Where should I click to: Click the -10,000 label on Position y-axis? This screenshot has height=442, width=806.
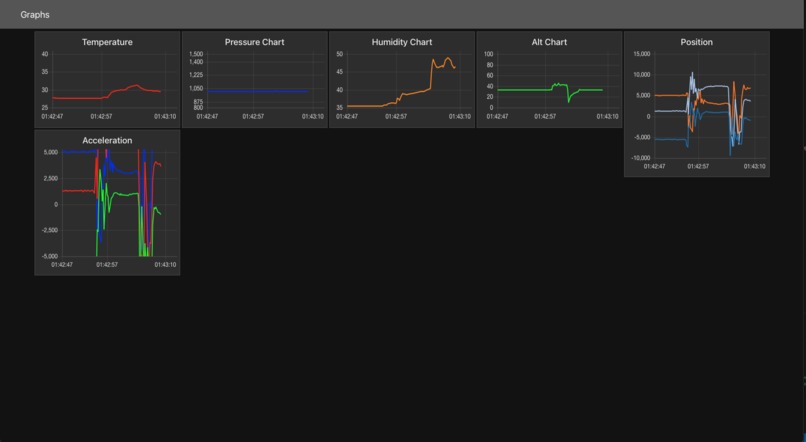point(641,158)
